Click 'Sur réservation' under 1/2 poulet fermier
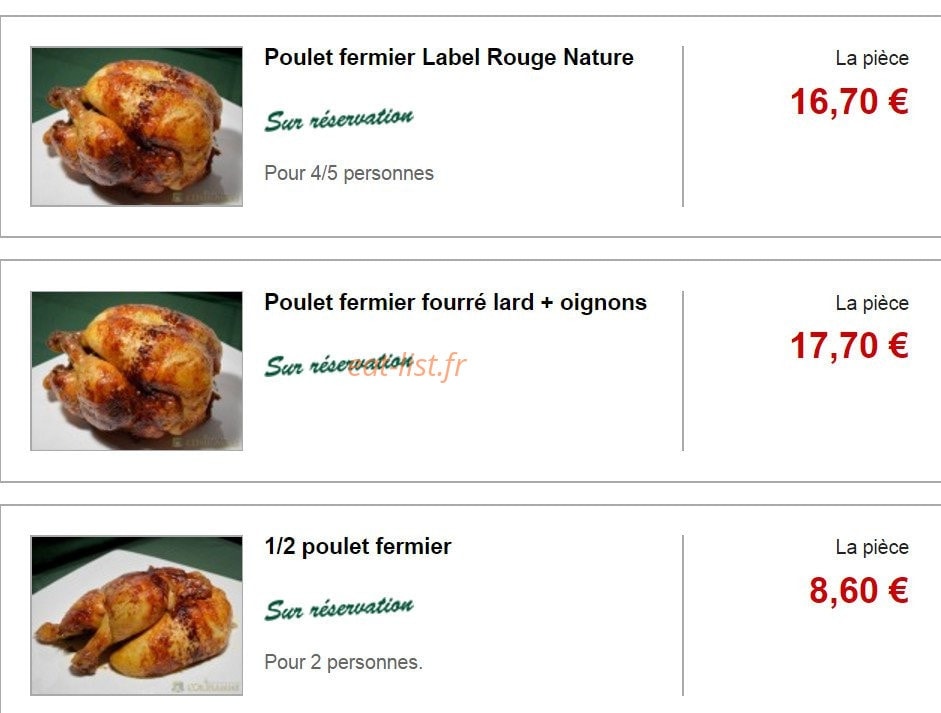The image size is (941, 713). [339, 609]
